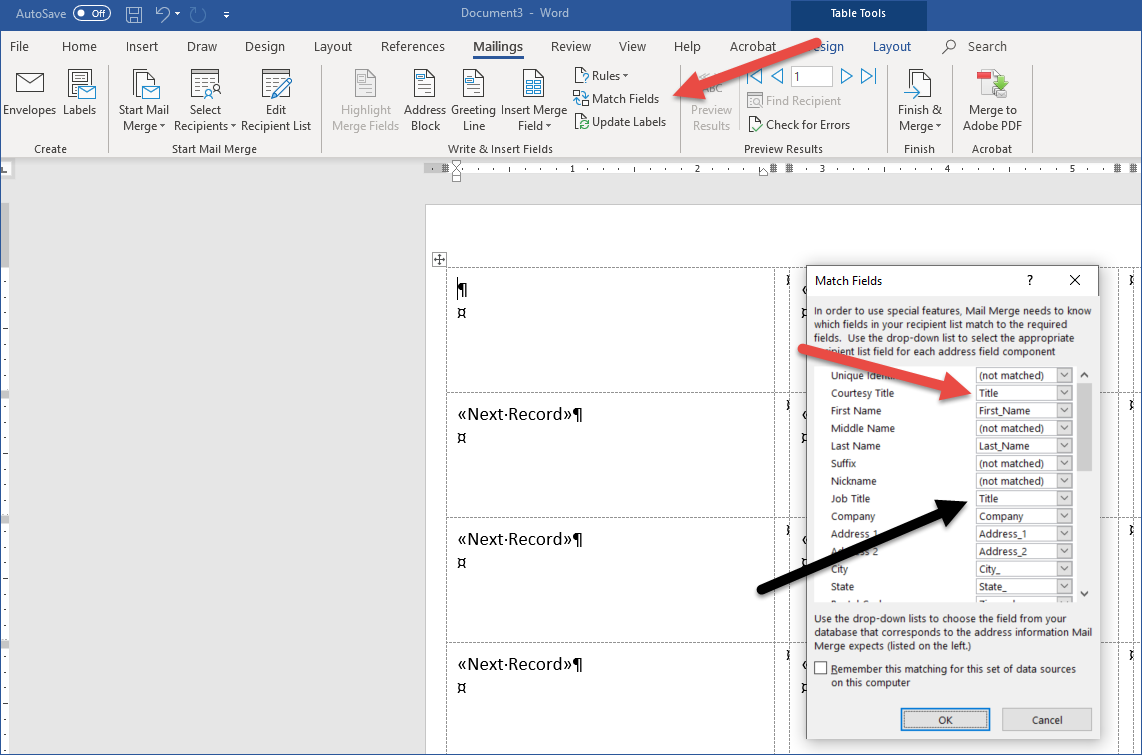Image resolution: width=1142 pixels, height=755 pixels.
Task: Enable Remember this matching checkbox
Action: point(821,668)
